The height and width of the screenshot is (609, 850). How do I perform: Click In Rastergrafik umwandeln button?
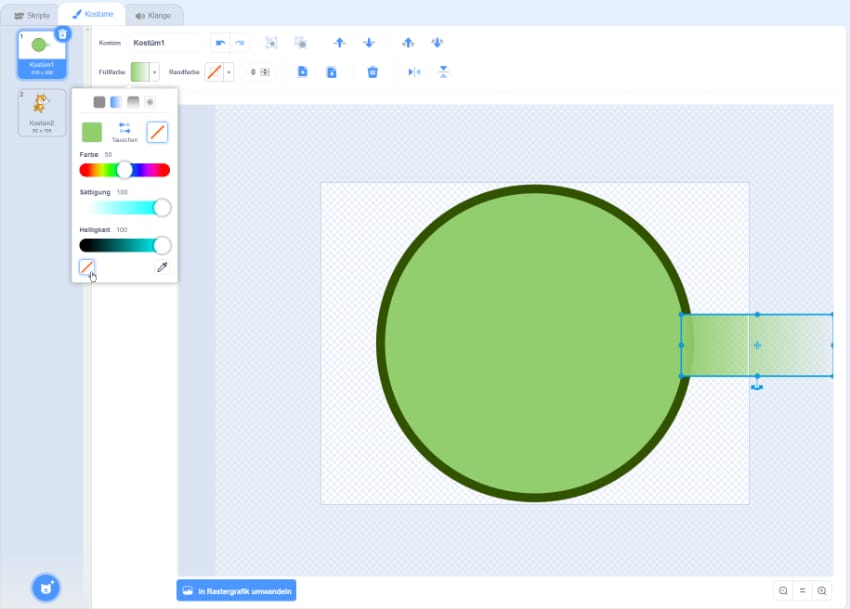pyautogui.click(x=236, y=591)
